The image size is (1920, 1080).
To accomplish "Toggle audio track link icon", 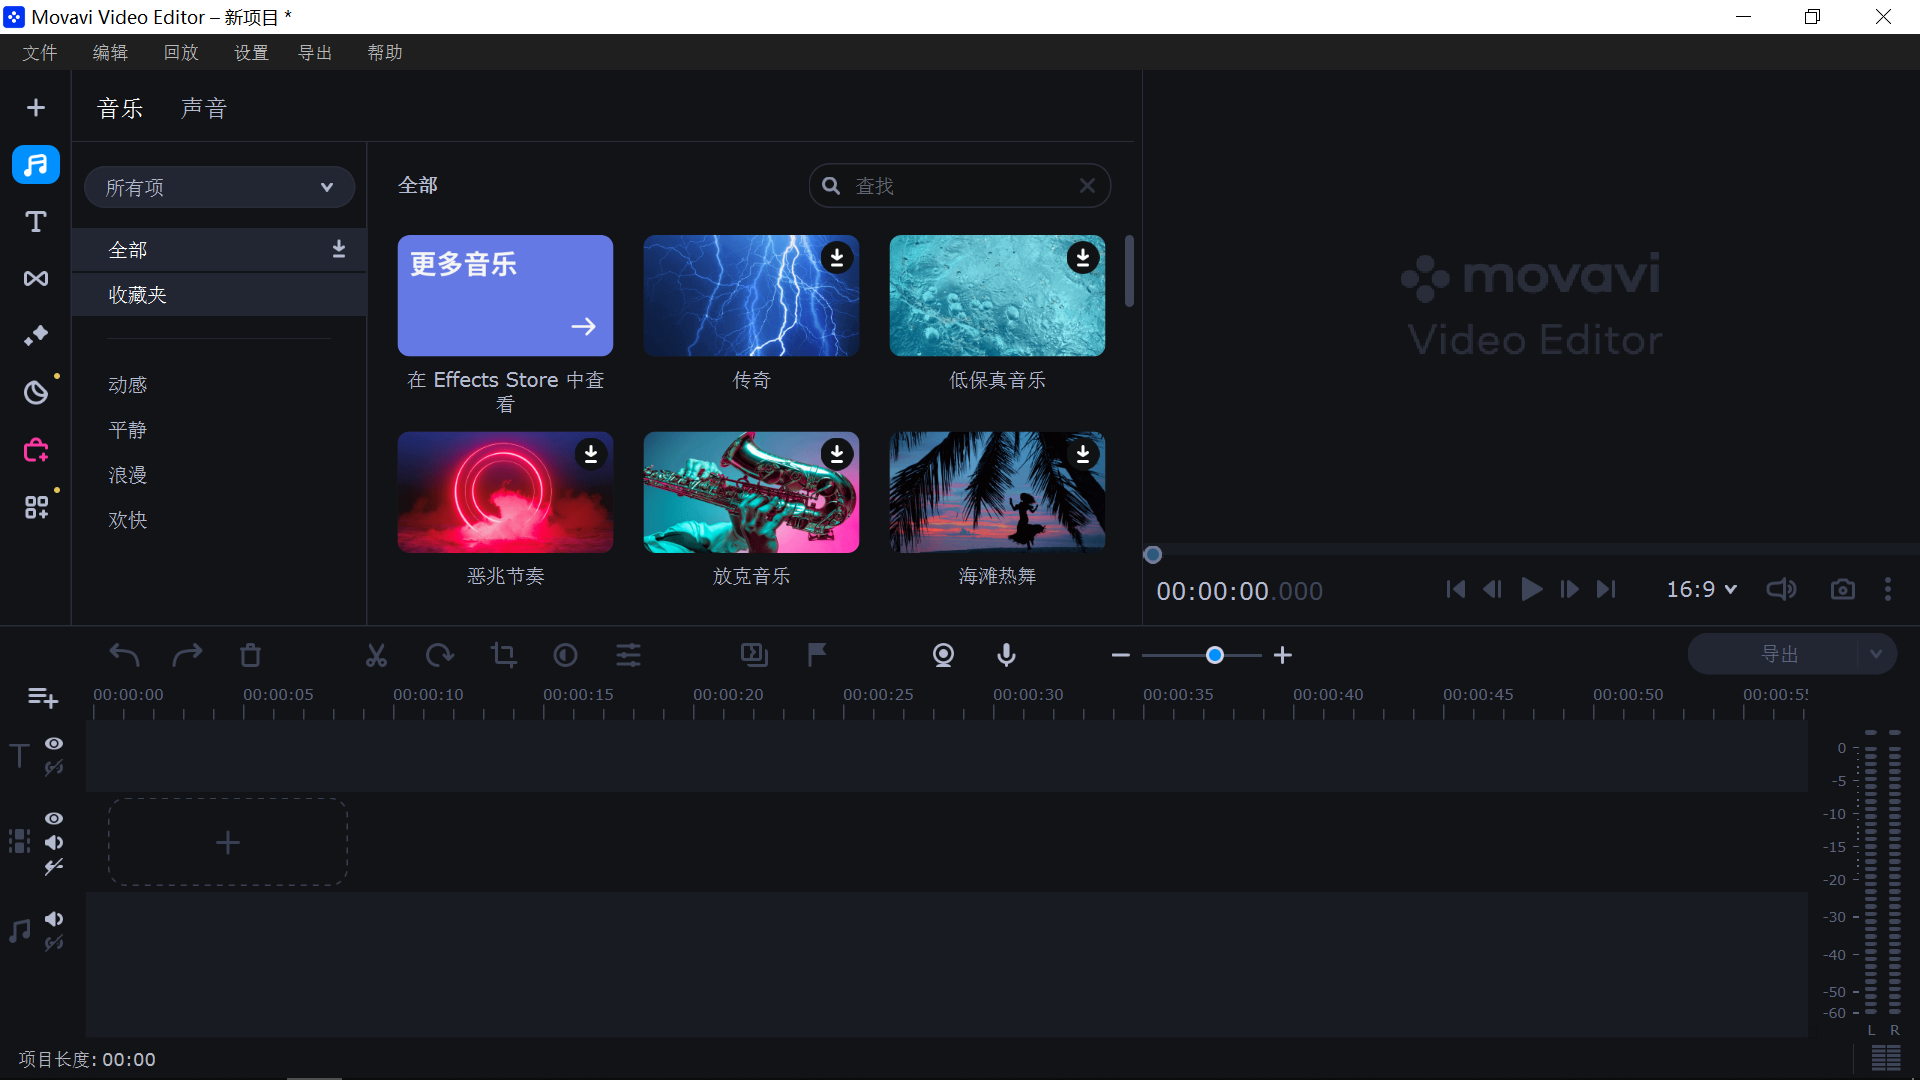I will 54,943.
